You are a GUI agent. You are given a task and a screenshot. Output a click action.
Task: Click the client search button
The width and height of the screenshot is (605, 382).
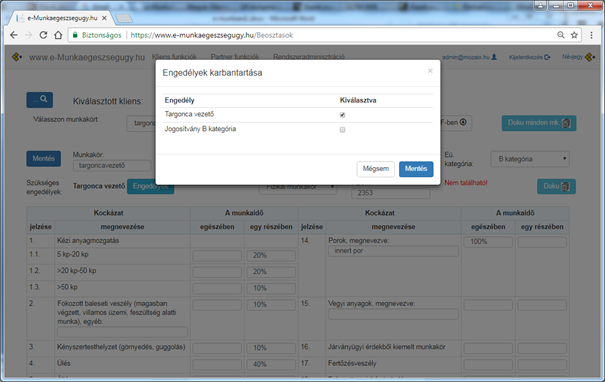click(x=40, y=100)
